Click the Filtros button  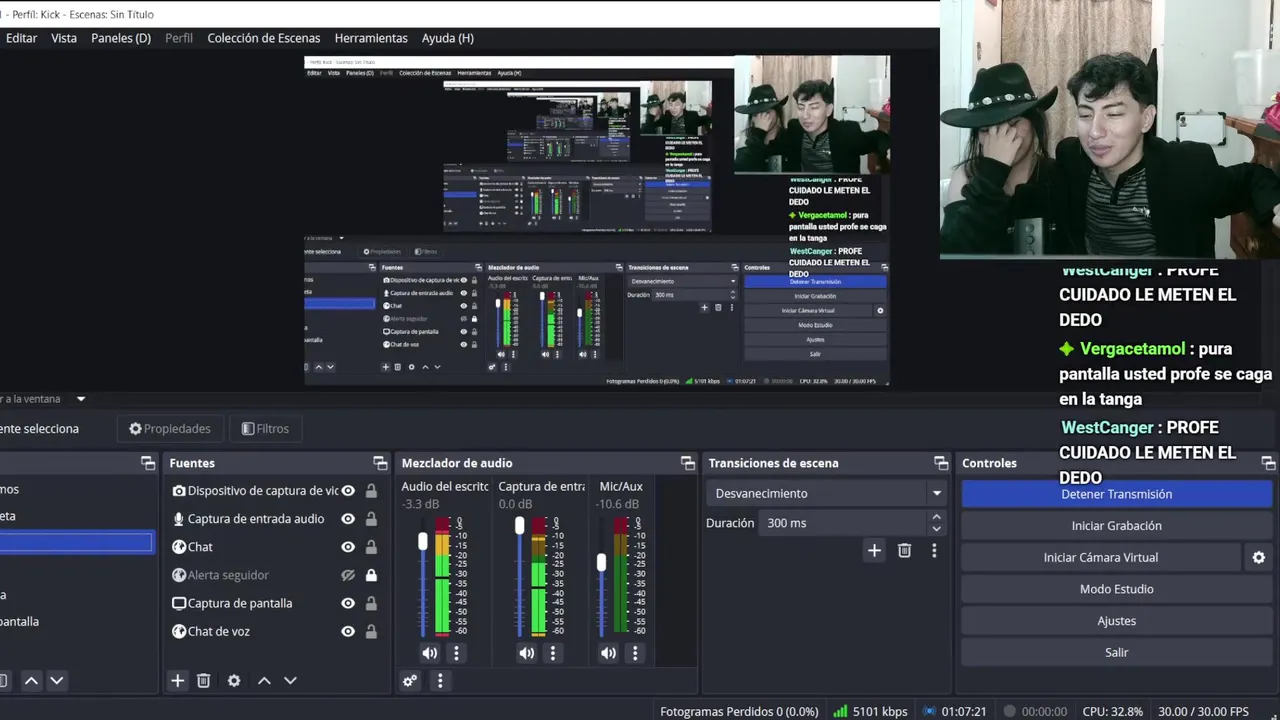pos(265,429)
